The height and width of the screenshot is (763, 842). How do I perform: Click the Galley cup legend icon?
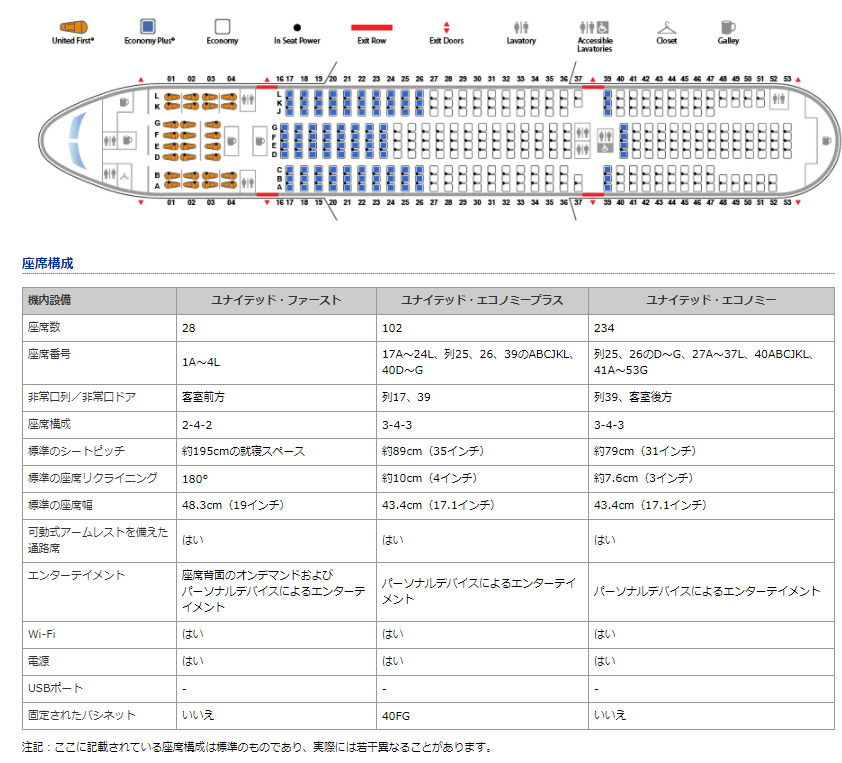click(727, 27)
